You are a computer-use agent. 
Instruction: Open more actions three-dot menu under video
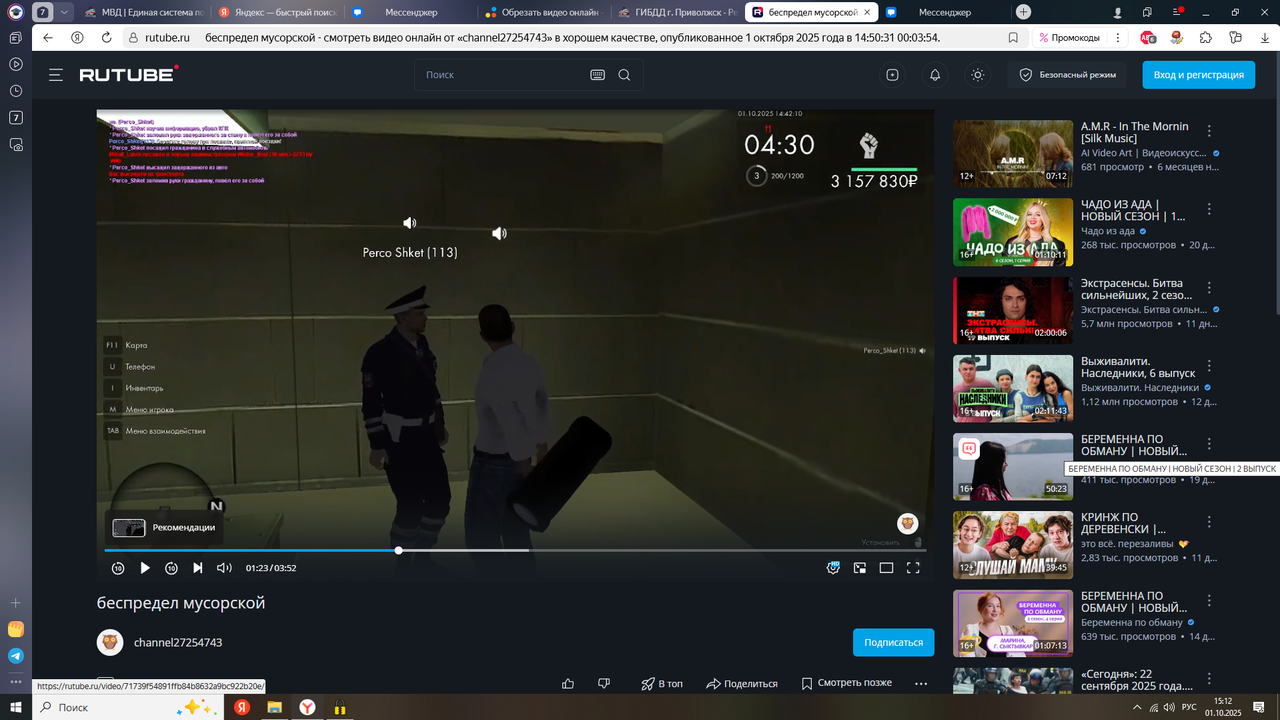tap(921, 684)
